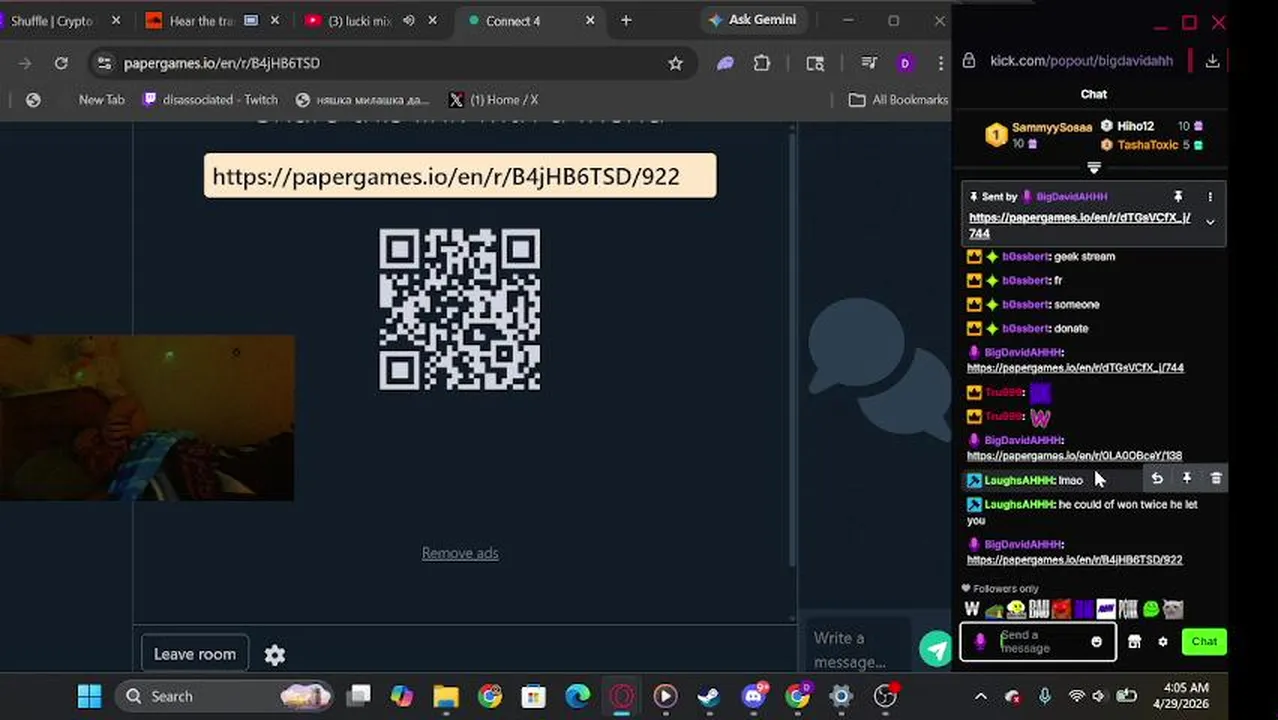Pin the LaughsAHHH lmao message
This screenshot has height=720, width=1278.
[x=1186, y=479]
